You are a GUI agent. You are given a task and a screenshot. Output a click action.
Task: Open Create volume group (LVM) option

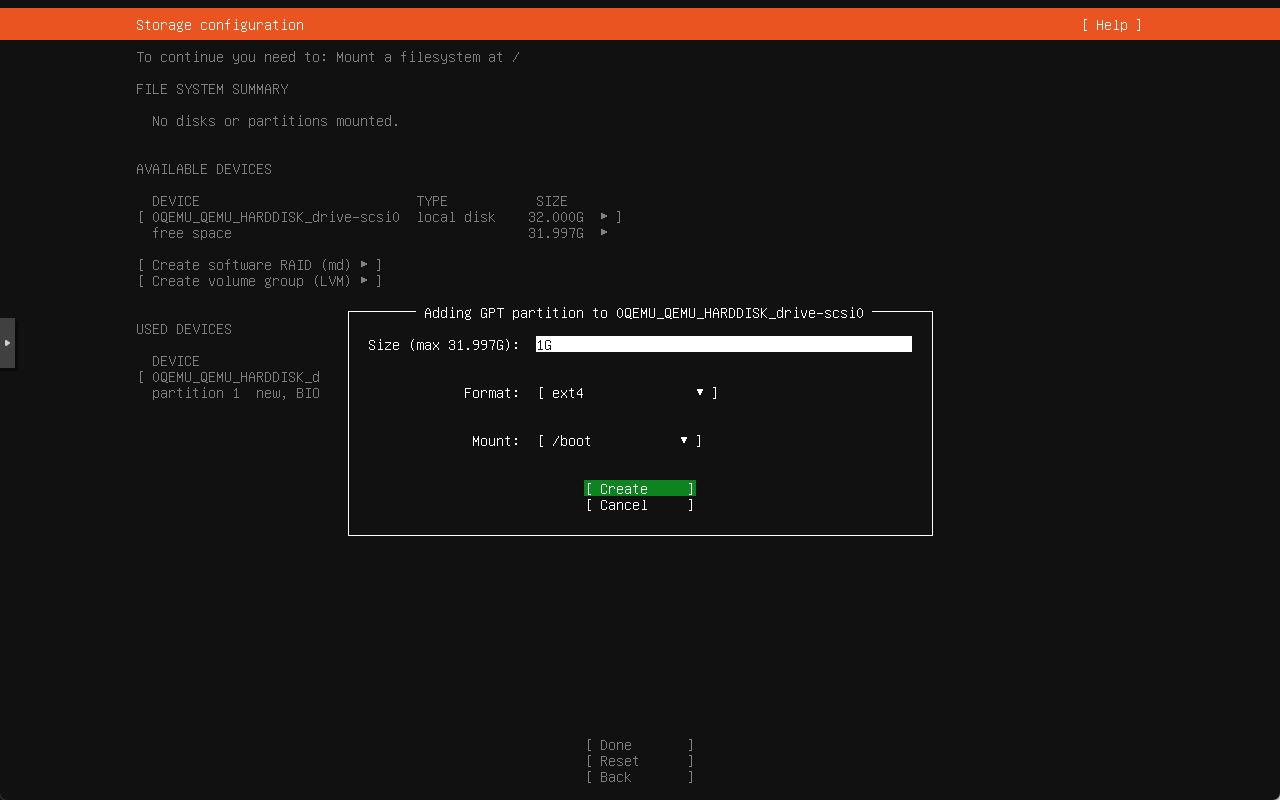tap(260, 281)
